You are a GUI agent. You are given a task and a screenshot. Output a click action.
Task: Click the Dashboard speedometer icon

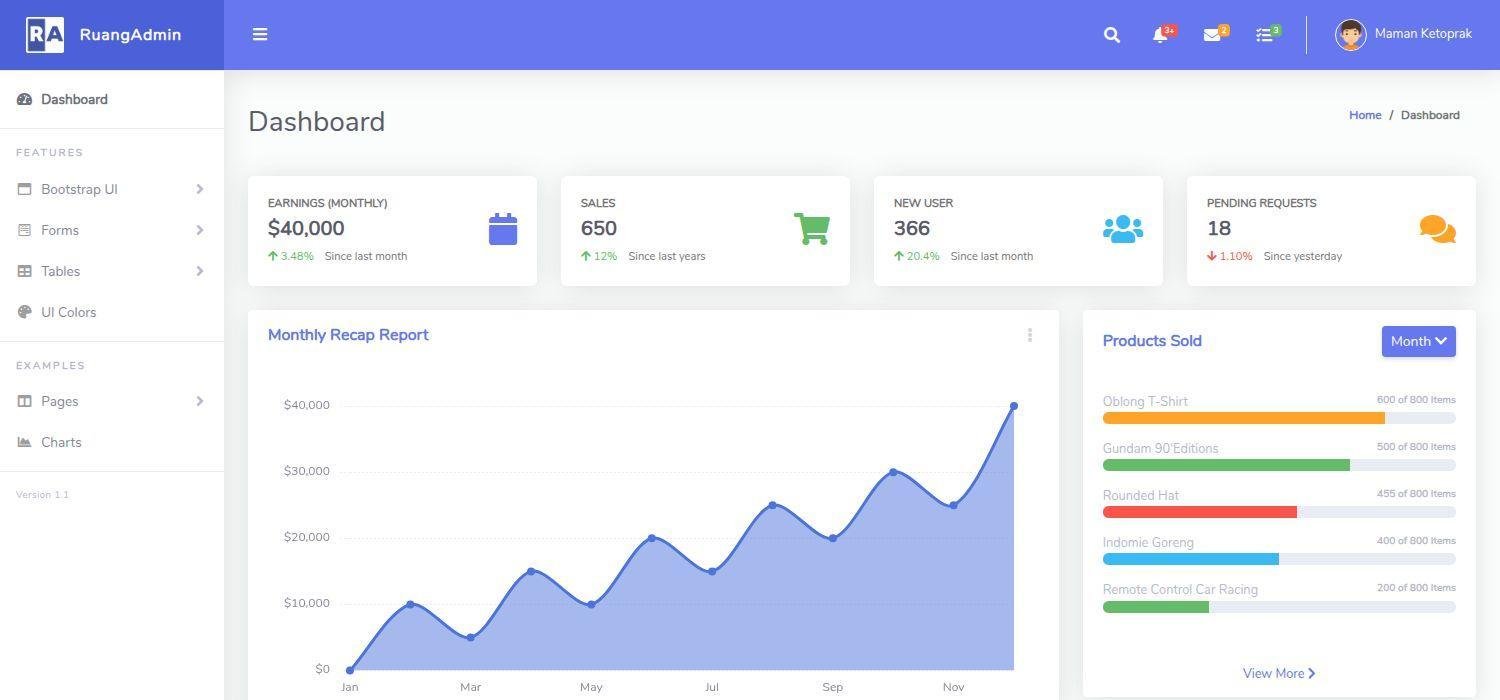pos(25,99)
